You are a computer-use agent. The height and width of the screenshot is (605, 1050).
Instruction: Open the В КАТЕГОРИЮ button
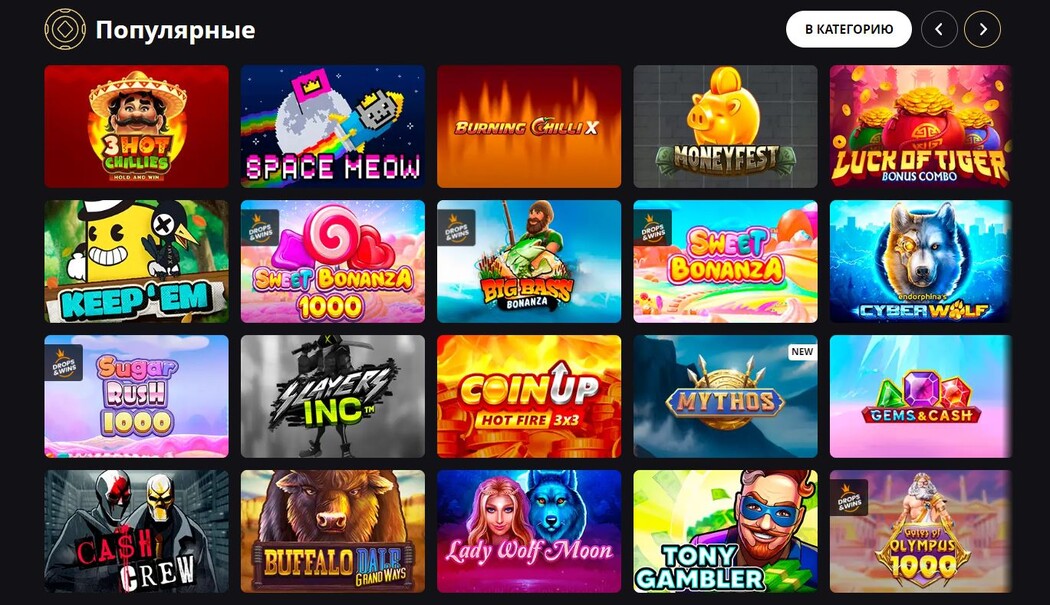[848, 29]
